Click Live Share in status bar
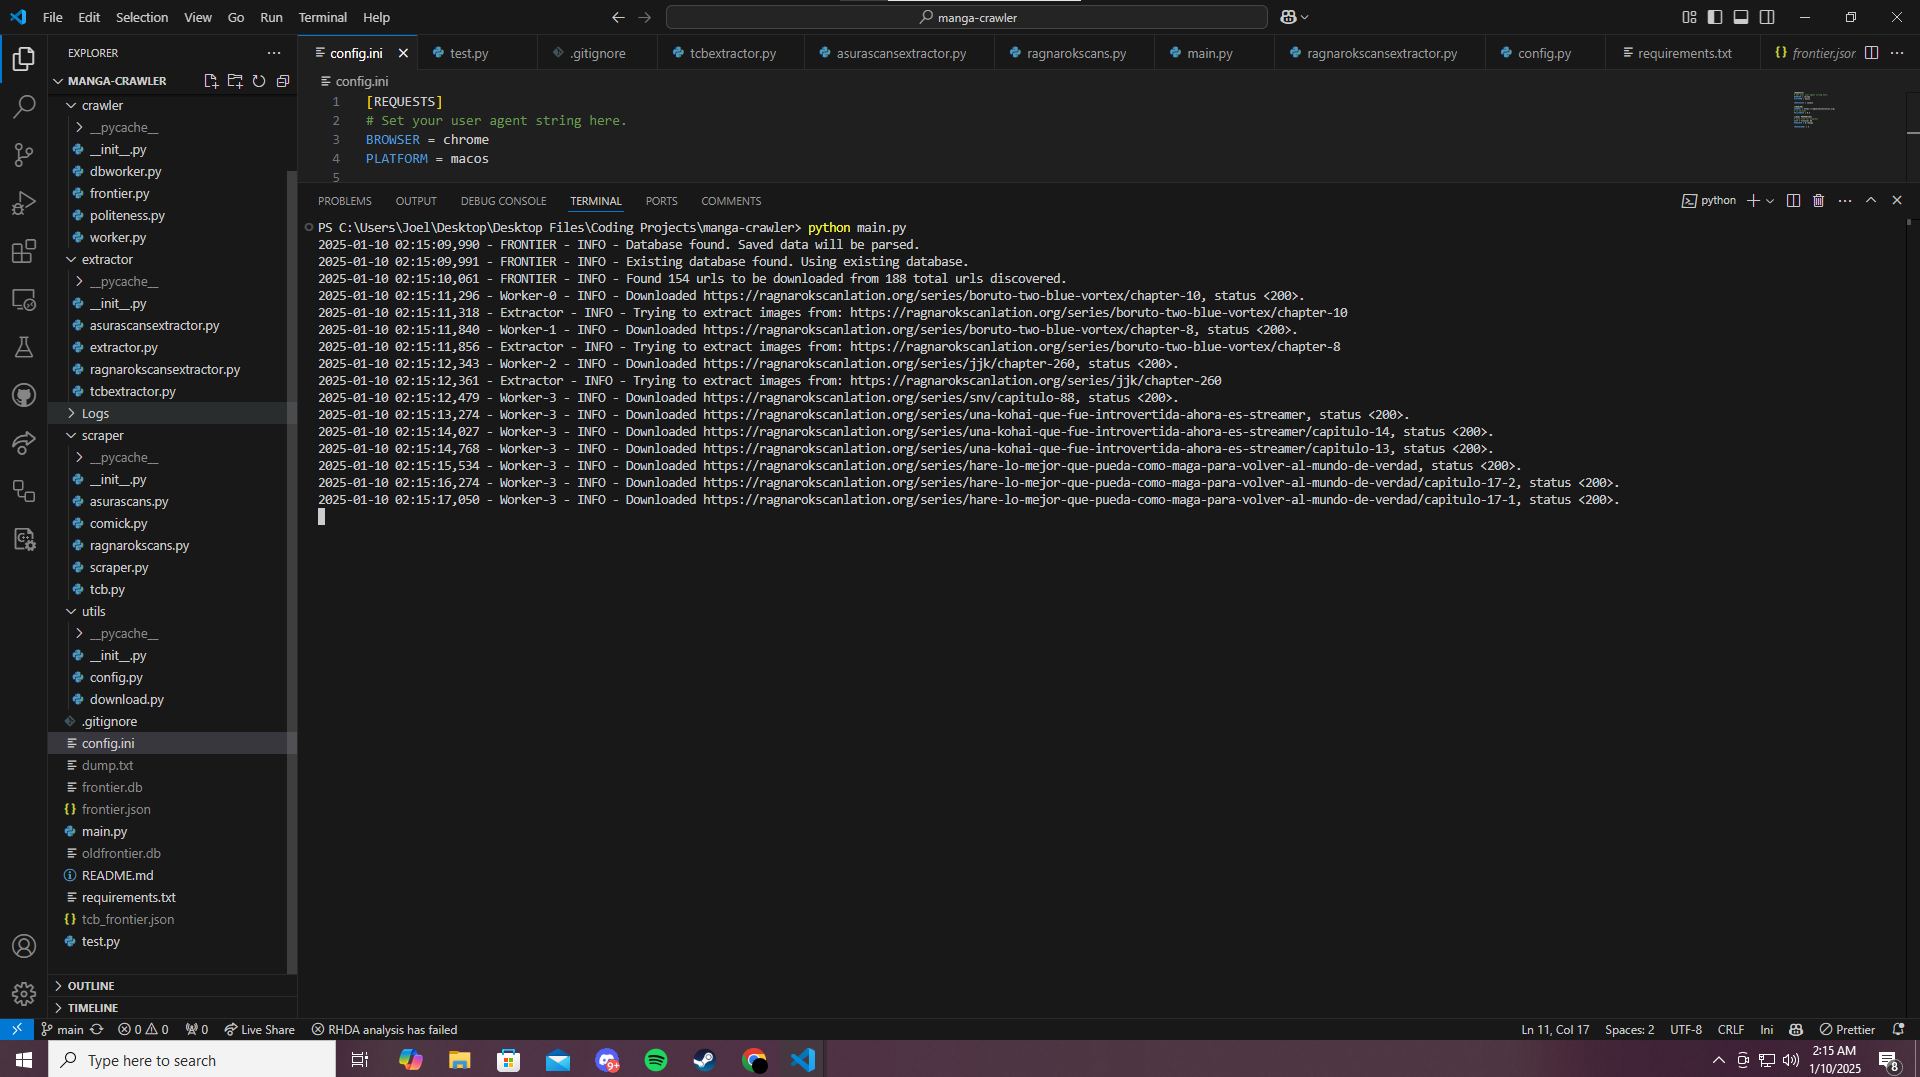 260,1030
